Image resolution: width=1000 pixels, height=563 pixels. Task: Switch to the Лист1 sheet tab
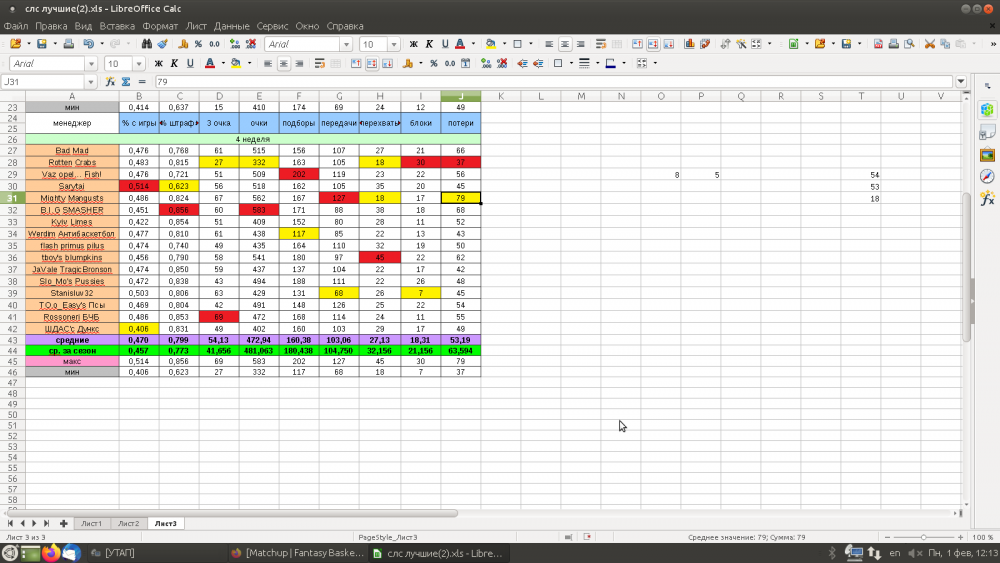[x=91, y=523]
